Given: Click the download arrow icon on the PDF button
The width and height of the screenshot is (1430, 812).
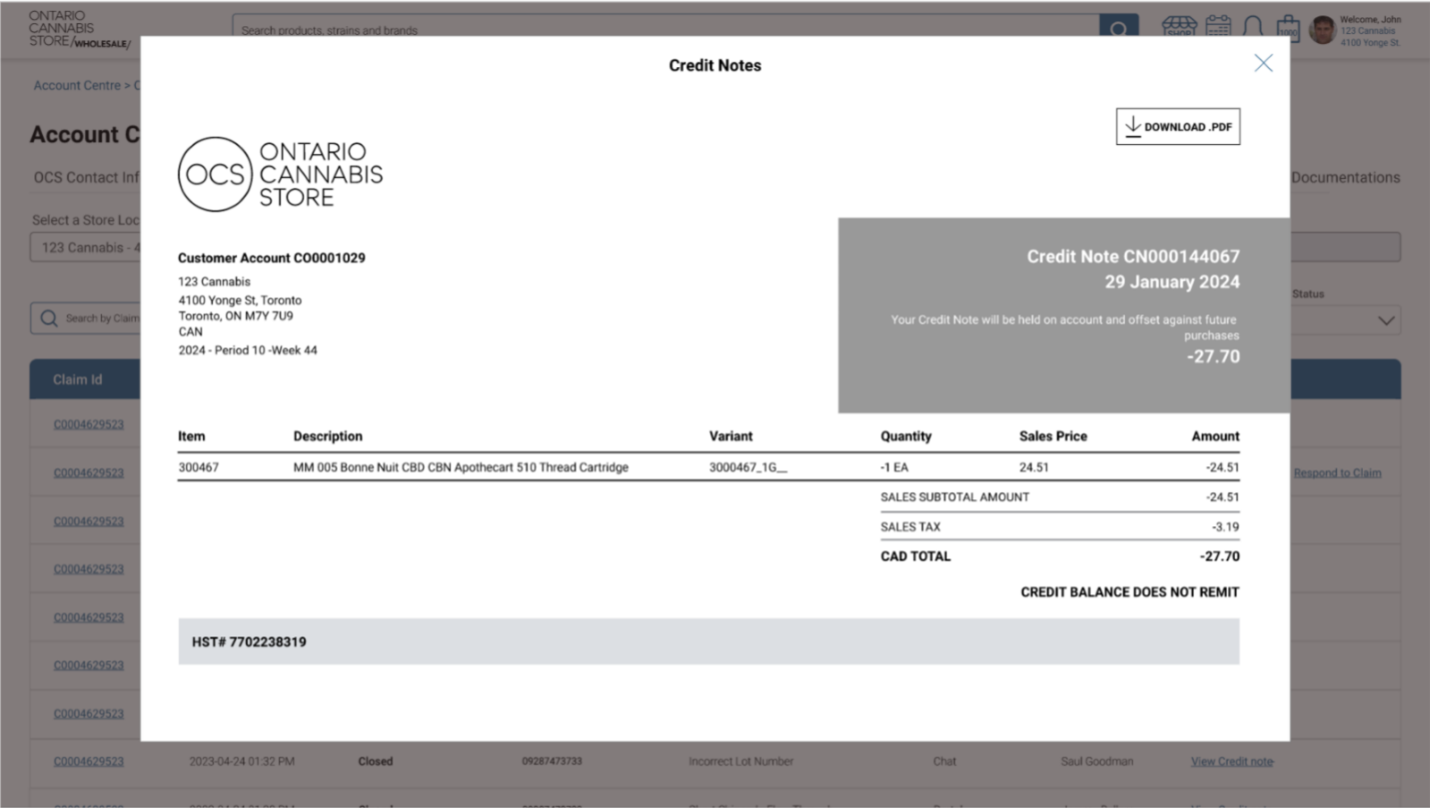Looking at the screenshot, I should [1132, 126].
